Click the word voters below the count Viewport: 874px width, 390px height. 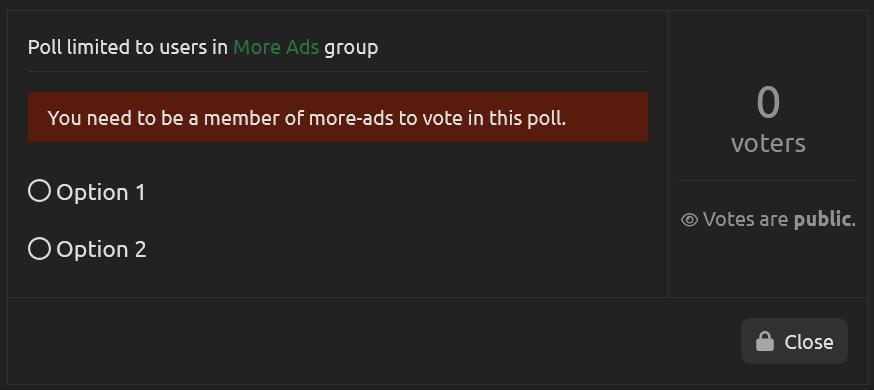pos(768,143)
